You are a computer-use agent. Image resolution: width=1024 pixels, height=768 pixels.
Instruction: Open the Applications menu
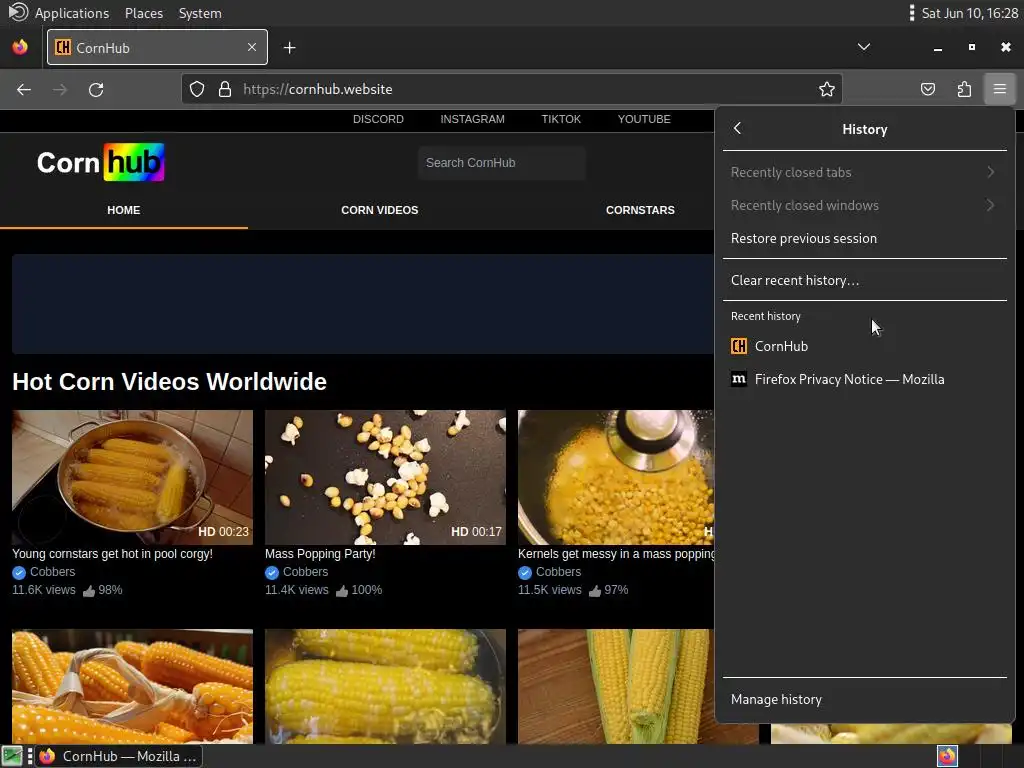pyautogui.click(x=72, y=13)
